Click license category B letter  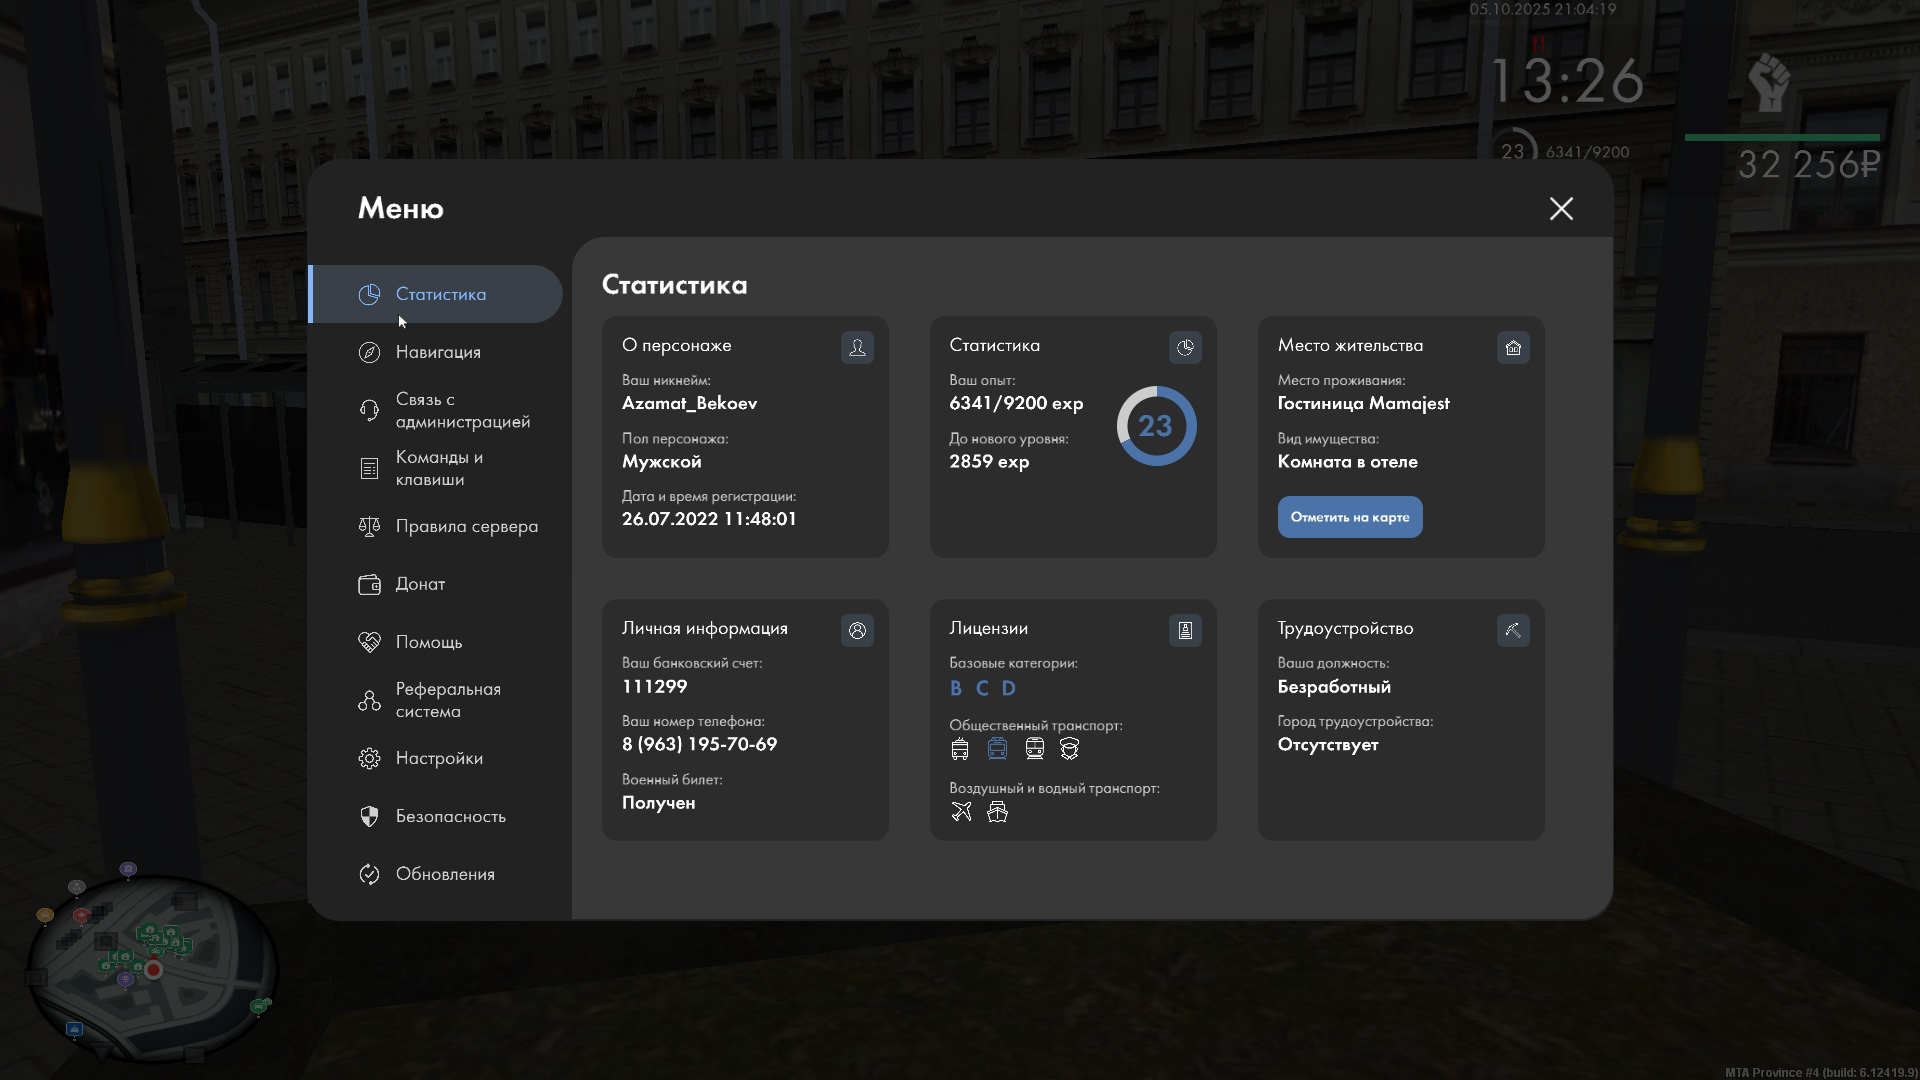(955, 688)
